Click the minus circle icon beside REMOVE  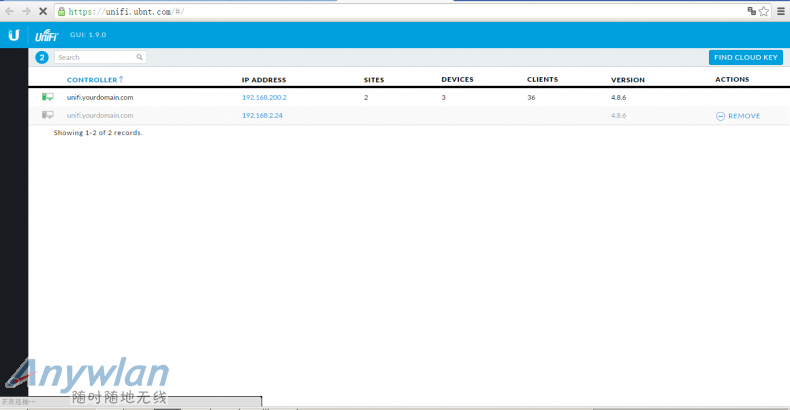tap(720, 116)
